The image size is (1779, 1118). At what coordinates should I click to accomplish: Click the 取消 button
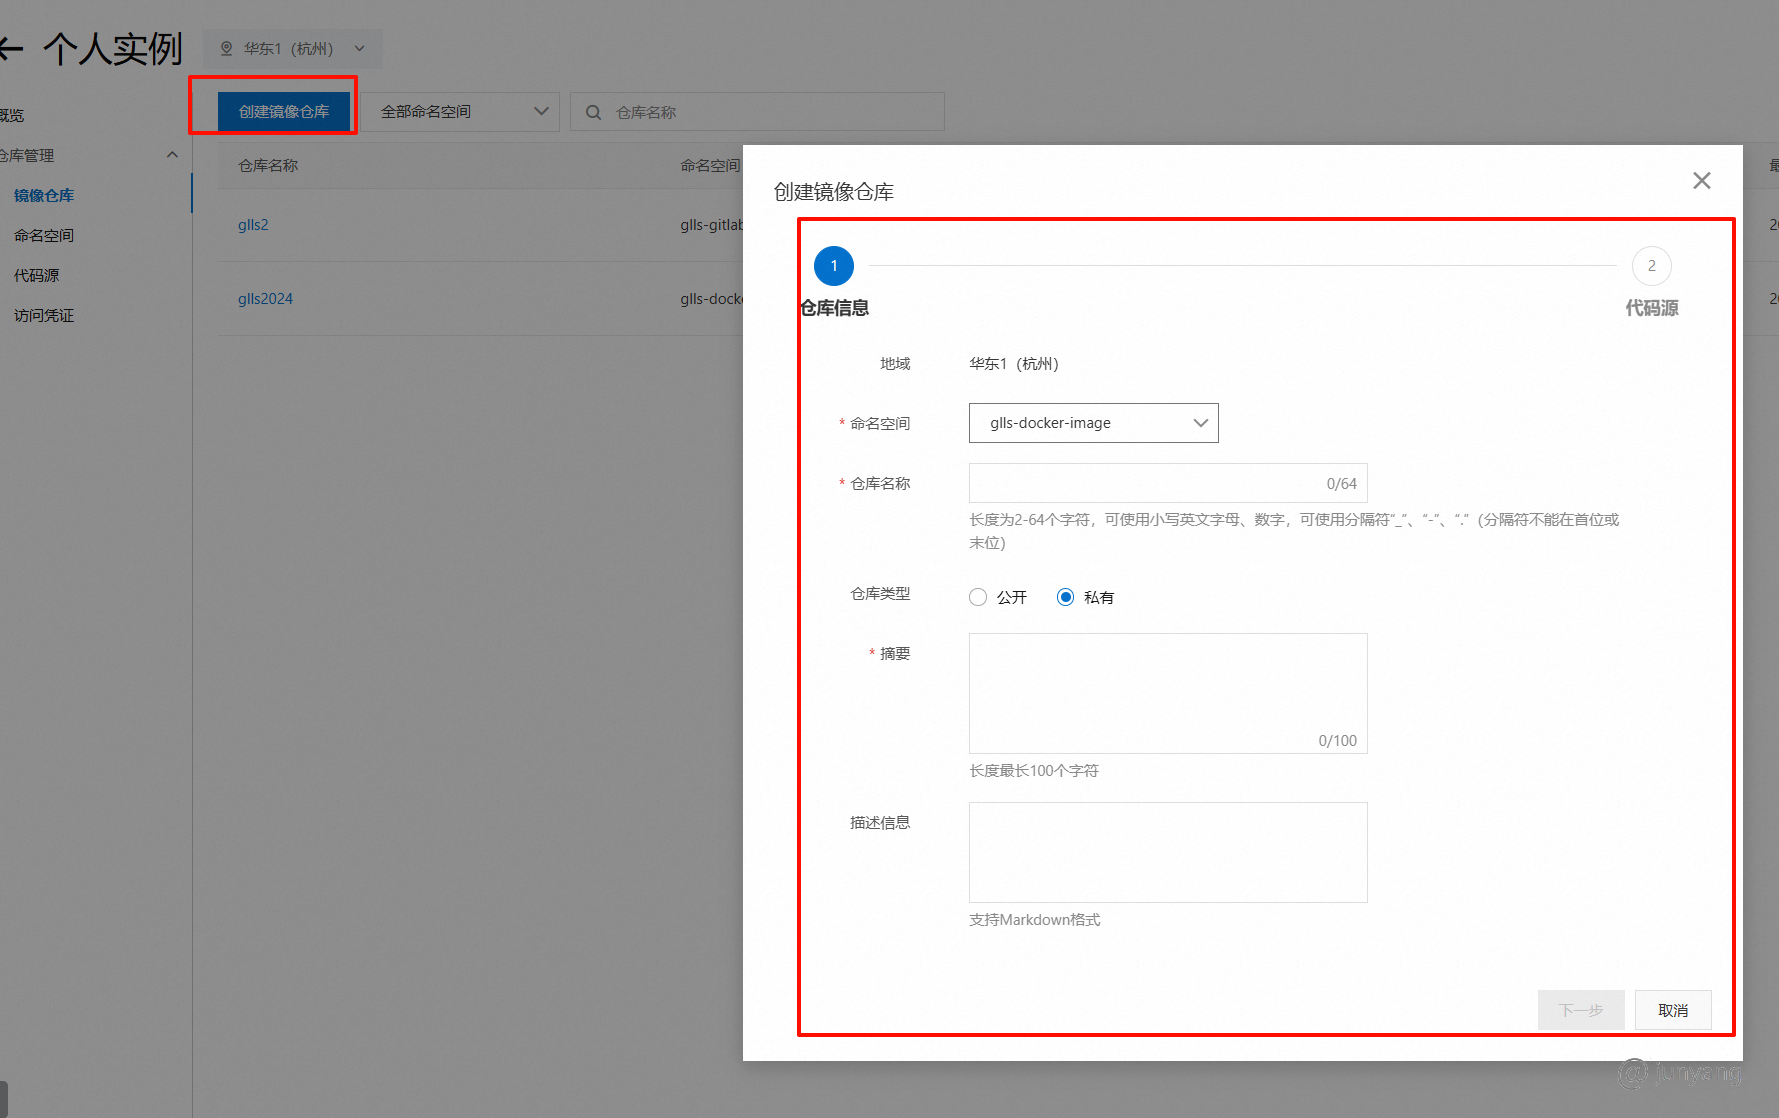[1673, 1010]
